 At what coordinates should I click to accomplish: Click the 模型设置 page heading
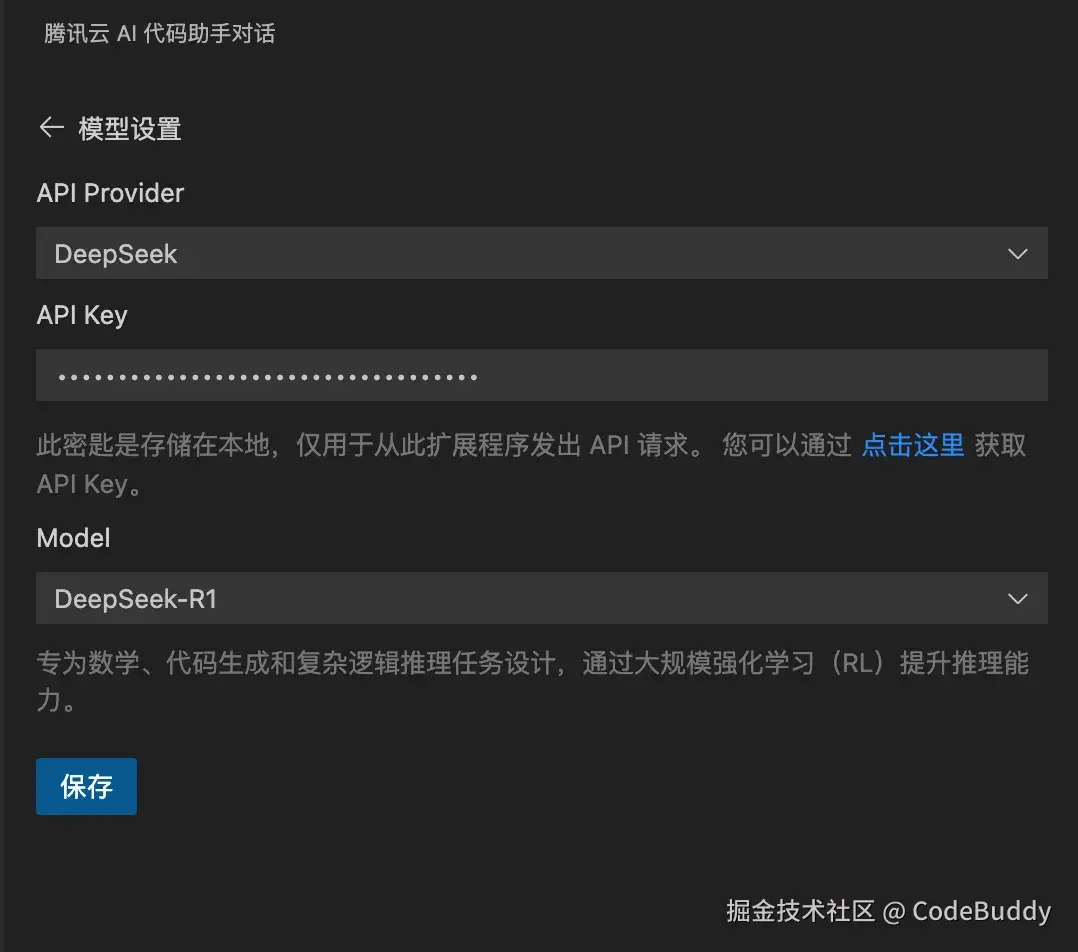pyautogui.click(x=130, y=129)
